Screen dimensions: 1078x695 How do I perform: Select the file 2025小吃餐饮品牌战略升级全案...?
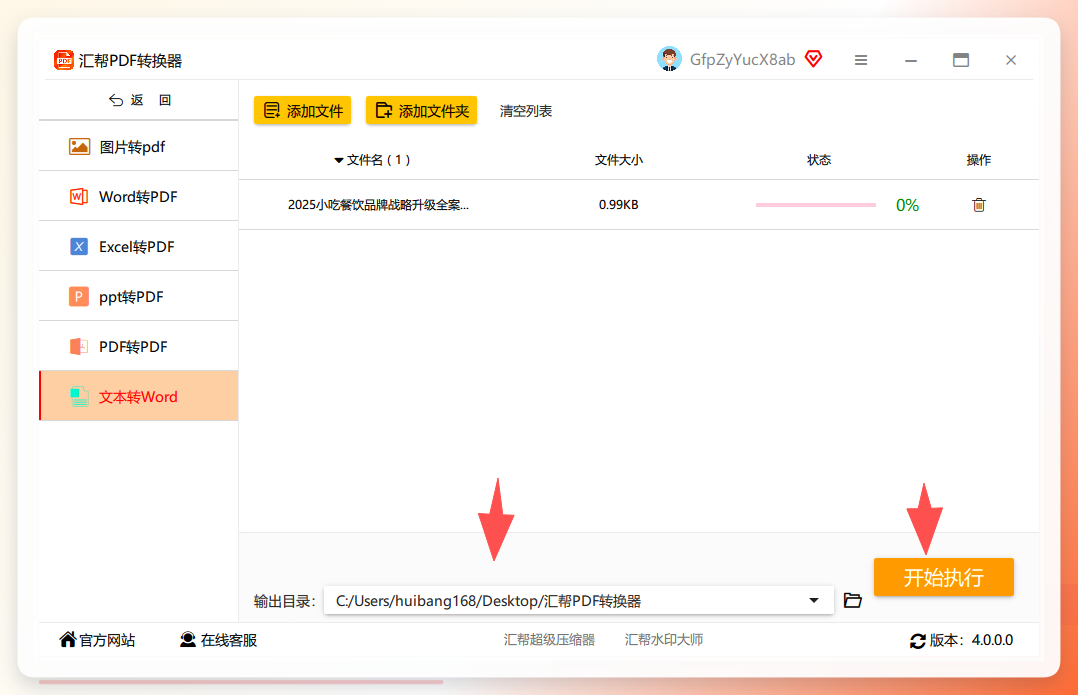coord(378,205)
